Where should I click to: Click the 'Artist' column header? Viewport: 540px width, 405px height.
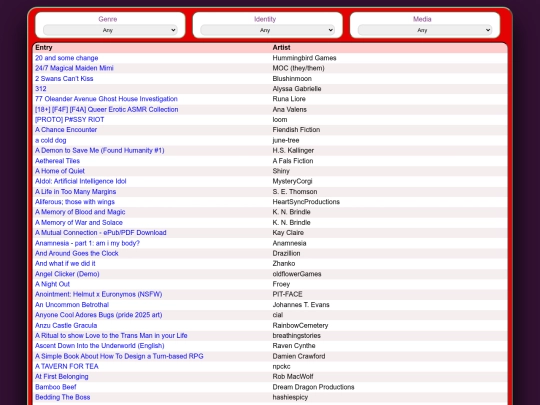point(281,48)
